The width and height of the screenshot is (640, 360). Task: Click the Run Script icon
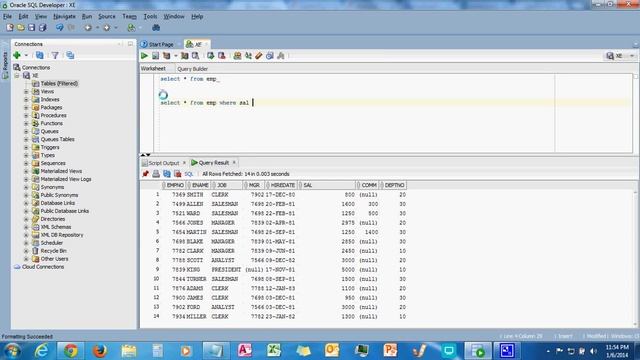coord(156,56)
